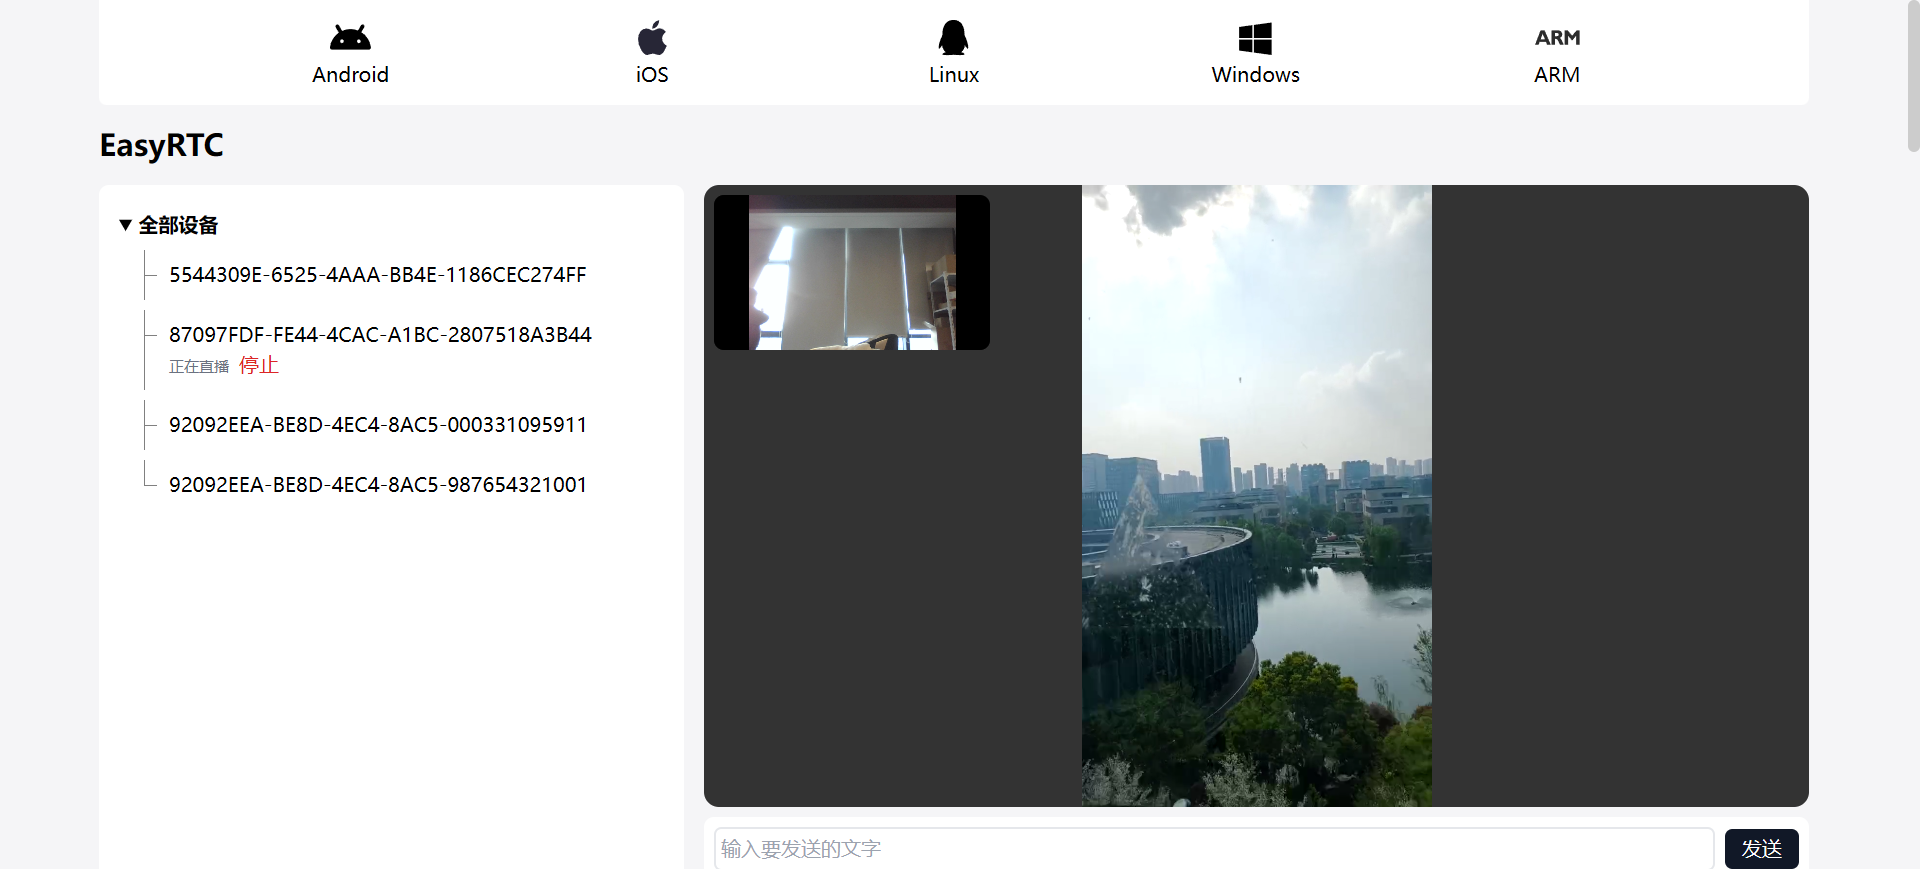
Task: Click the page vertical scrollbar thumb
Action: 1913,75
